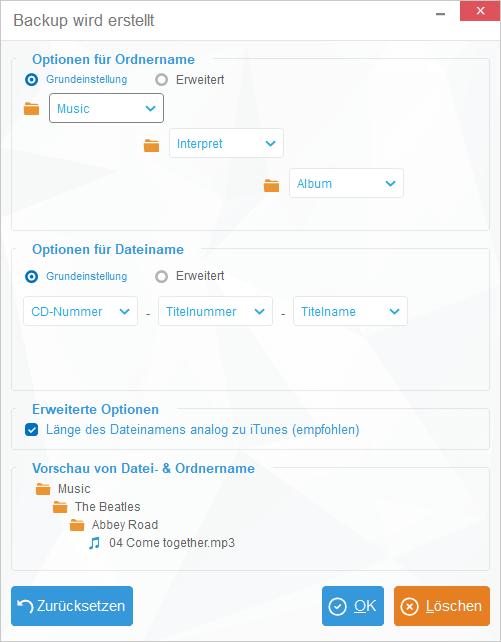
Task: Expand the Titelnummer dropdown
Action: [215, 311]
